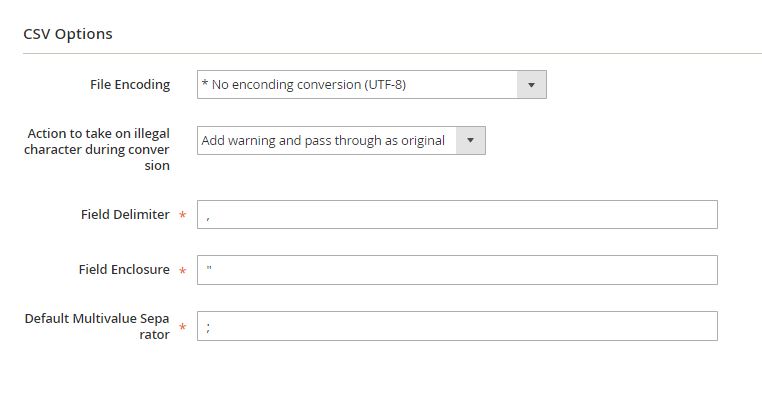Focus the Field Delimiter input field
Viewport: 762px width, 407px height.
457,215
